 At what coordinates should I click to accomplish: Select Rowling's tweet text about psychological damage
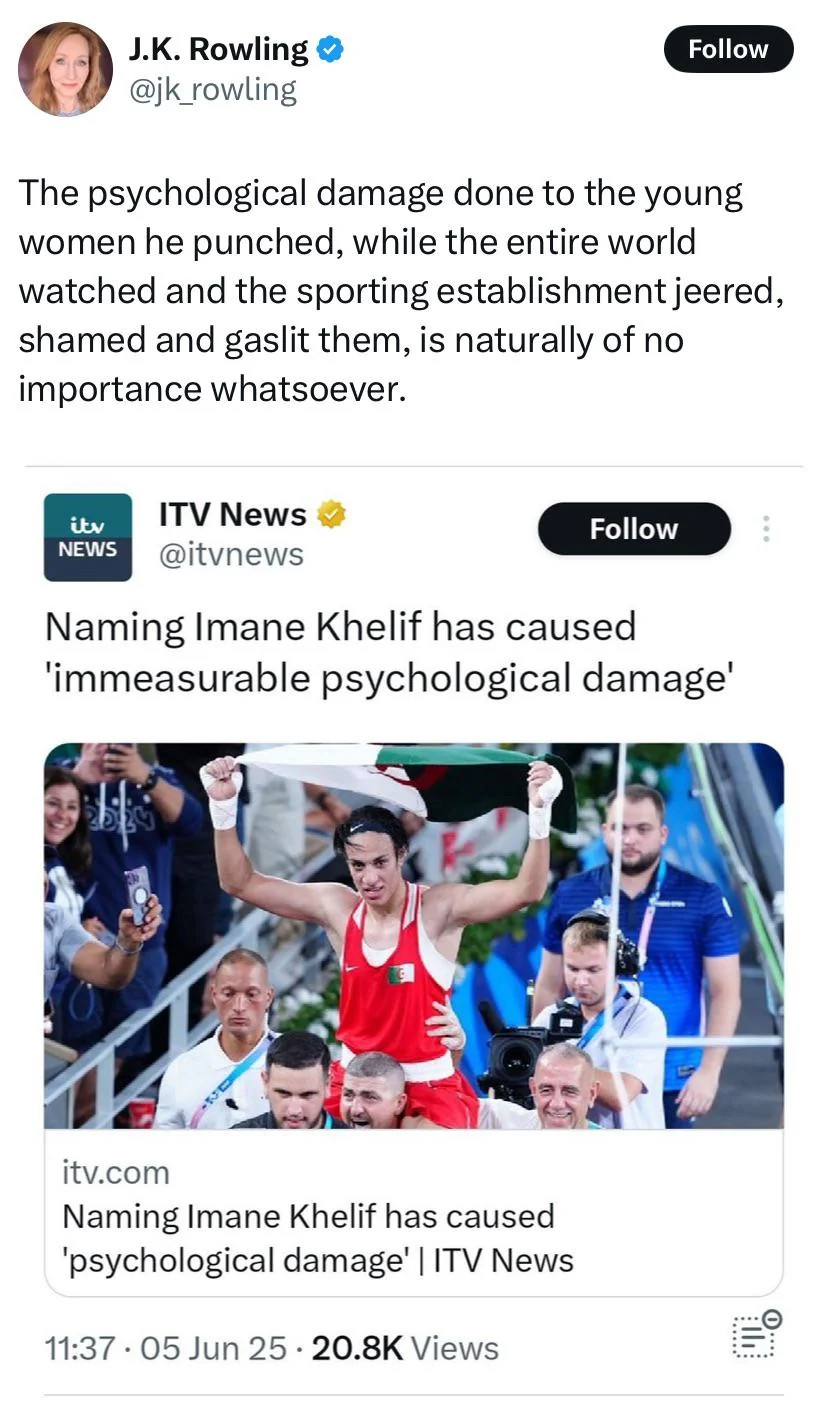tap(400, 291)
